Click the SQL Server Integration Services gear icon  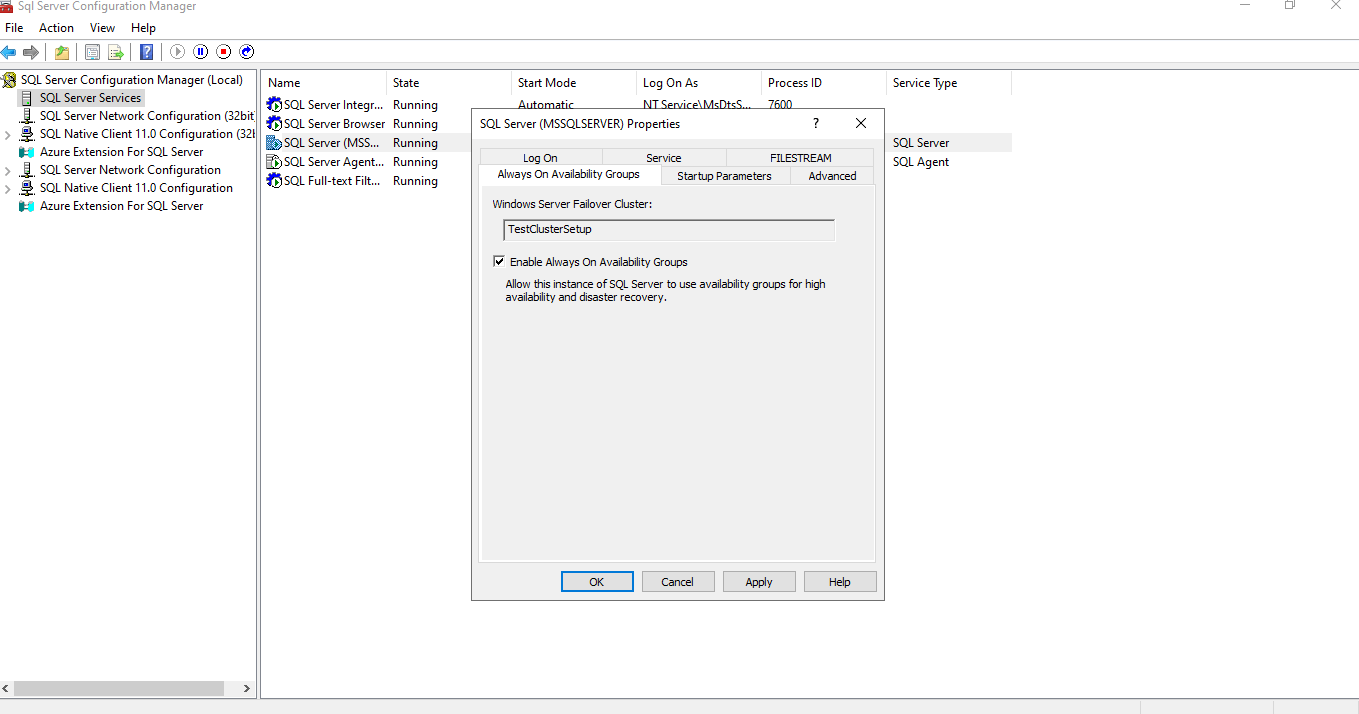pyautogui.click(x=274, y=105)
